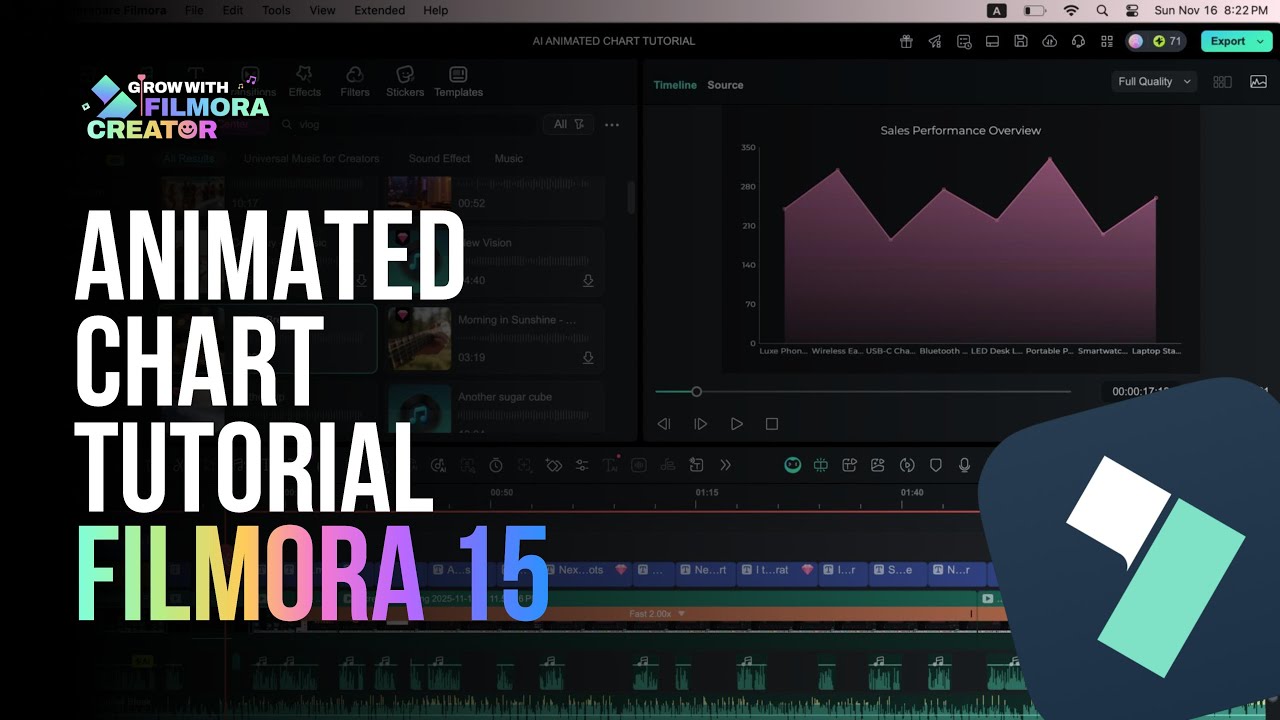Click the 01:15 timeline ruler mark

click(x=707, y=493)
